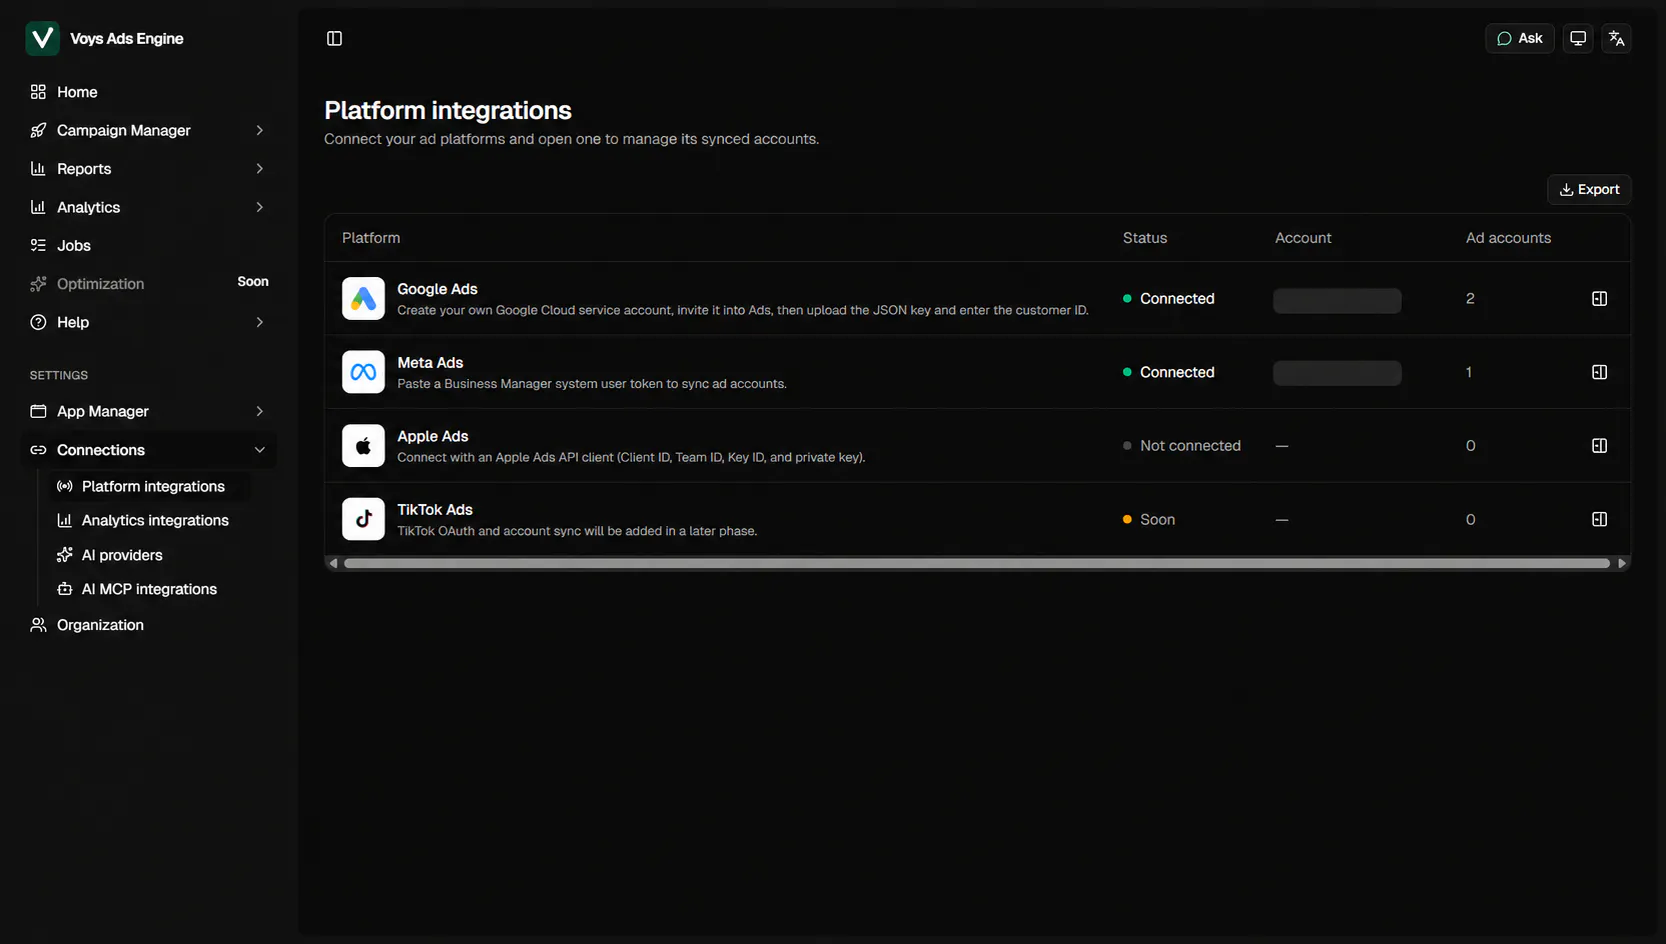Image resolution: width=1666 pixels, height=944 pixels.
Task: Click the Platform integrations broadcast icon
Action: point(65,487)
